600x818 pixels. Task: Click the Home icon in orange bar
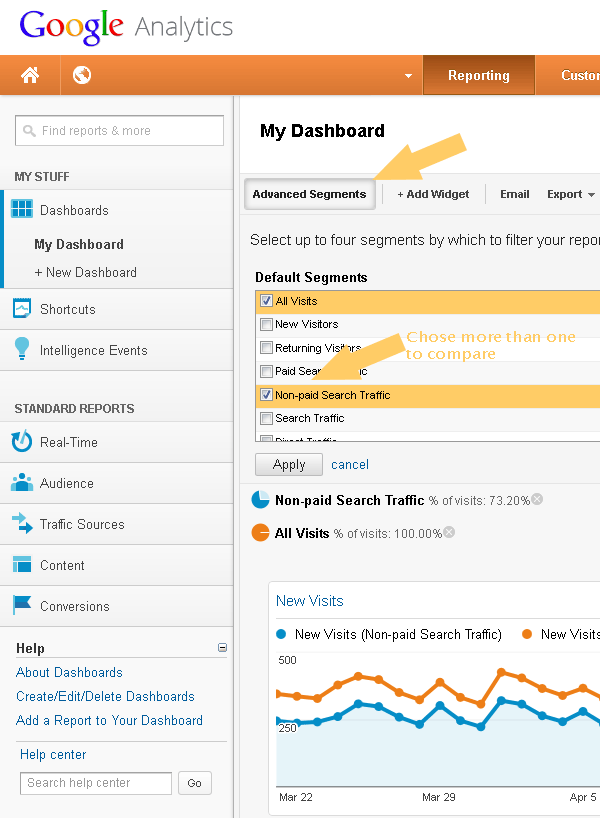30,75
